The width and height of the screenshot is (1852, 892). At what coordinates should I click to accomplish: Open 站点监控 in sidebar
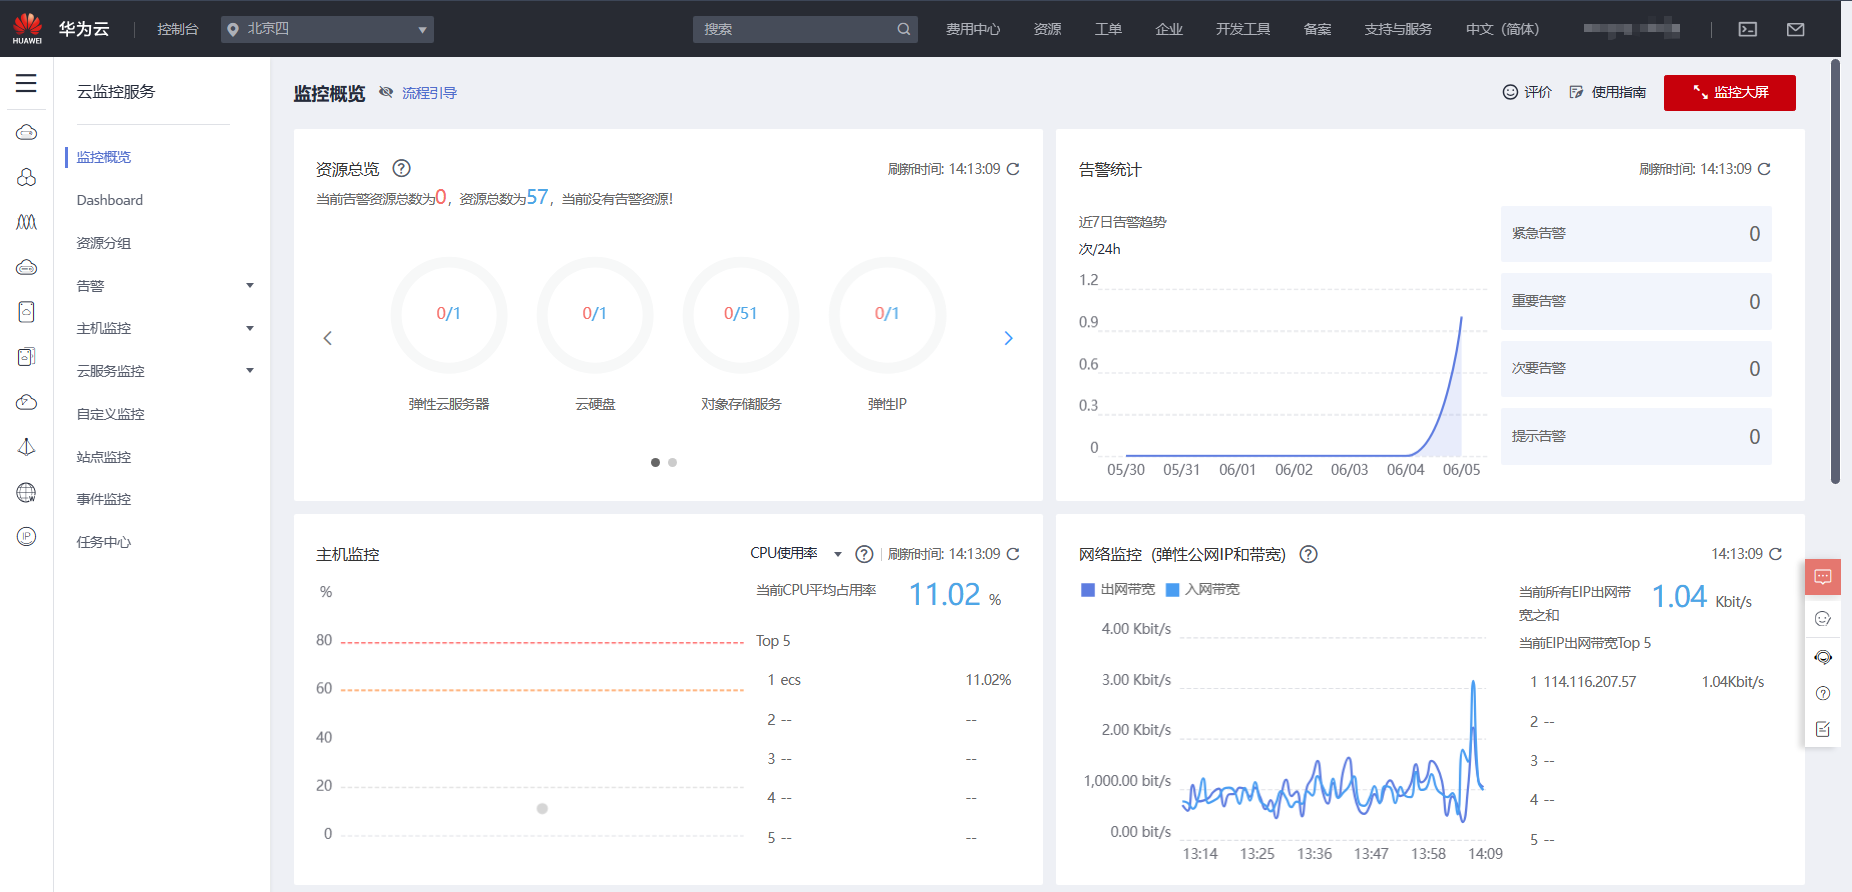click(x=104, y=457)
